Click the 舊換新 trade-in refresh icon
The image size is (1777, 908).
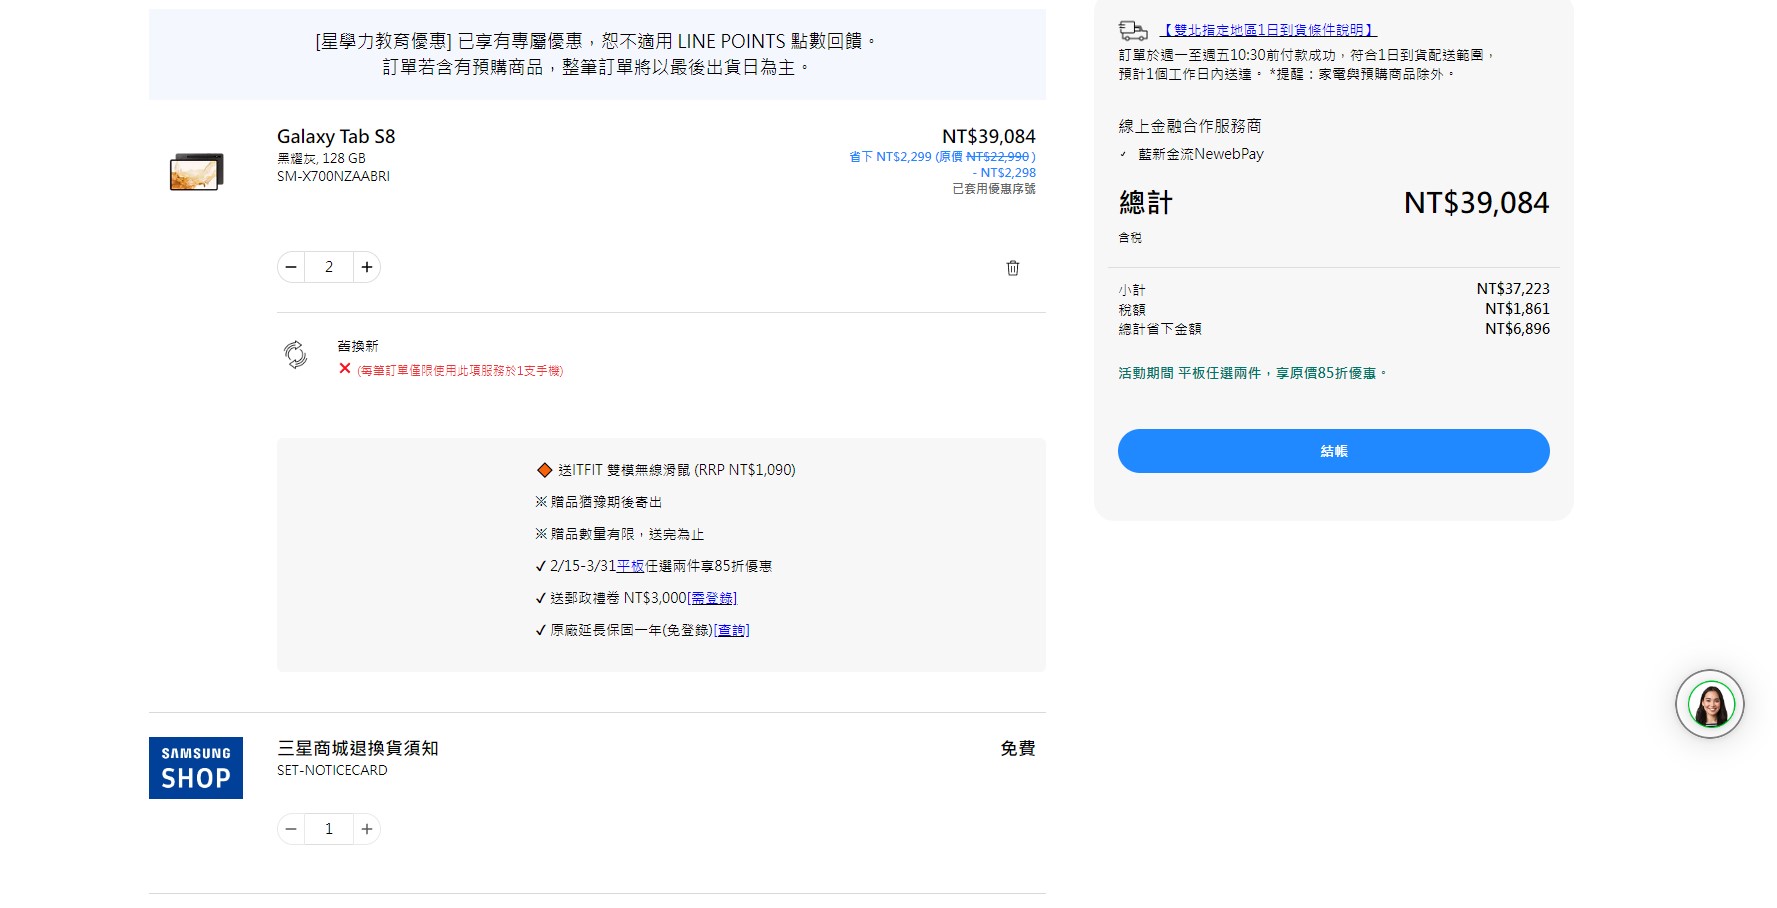click(x=294, y=357)
